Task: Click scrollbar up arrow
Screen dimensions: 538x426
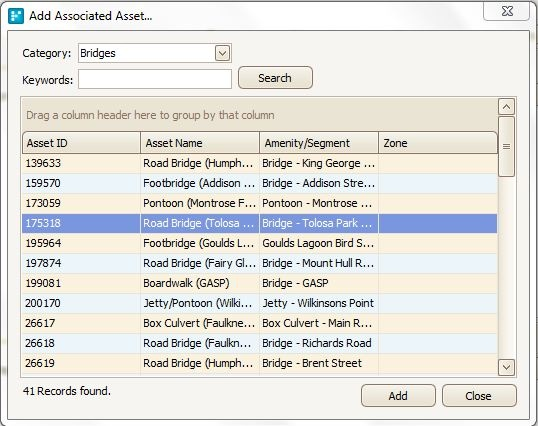Action: [x=506, y=107]
